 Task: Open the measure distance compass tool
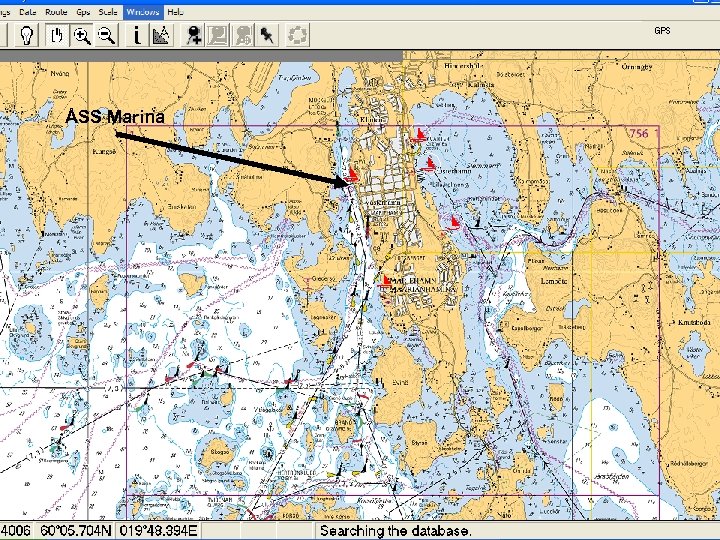(161, 35)
